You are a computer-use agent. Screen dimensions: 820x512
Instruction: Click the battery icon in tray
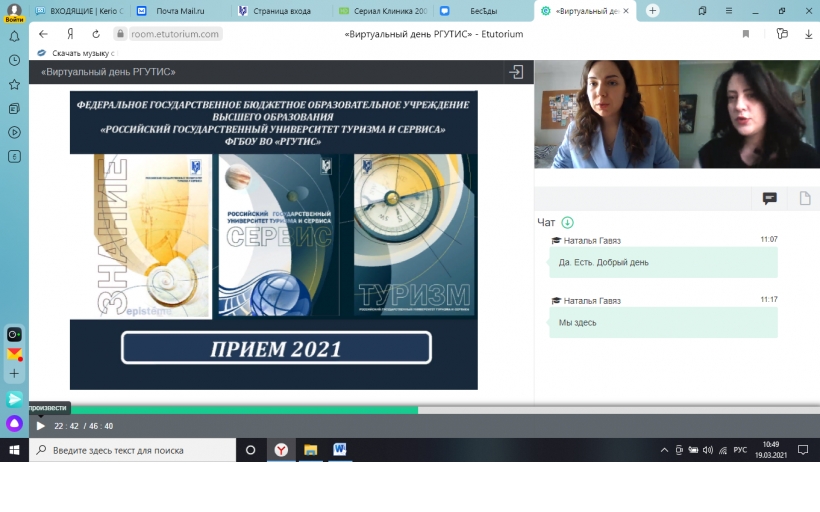[693, 450]
